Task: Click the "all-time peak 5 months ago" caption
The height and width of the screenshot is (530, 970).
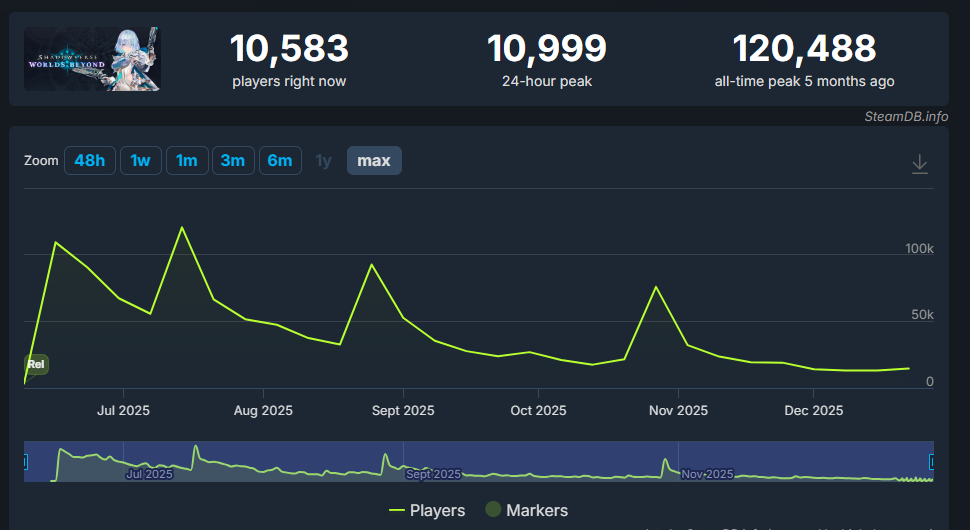Action: pyautogui.click(x=804, y=81)
